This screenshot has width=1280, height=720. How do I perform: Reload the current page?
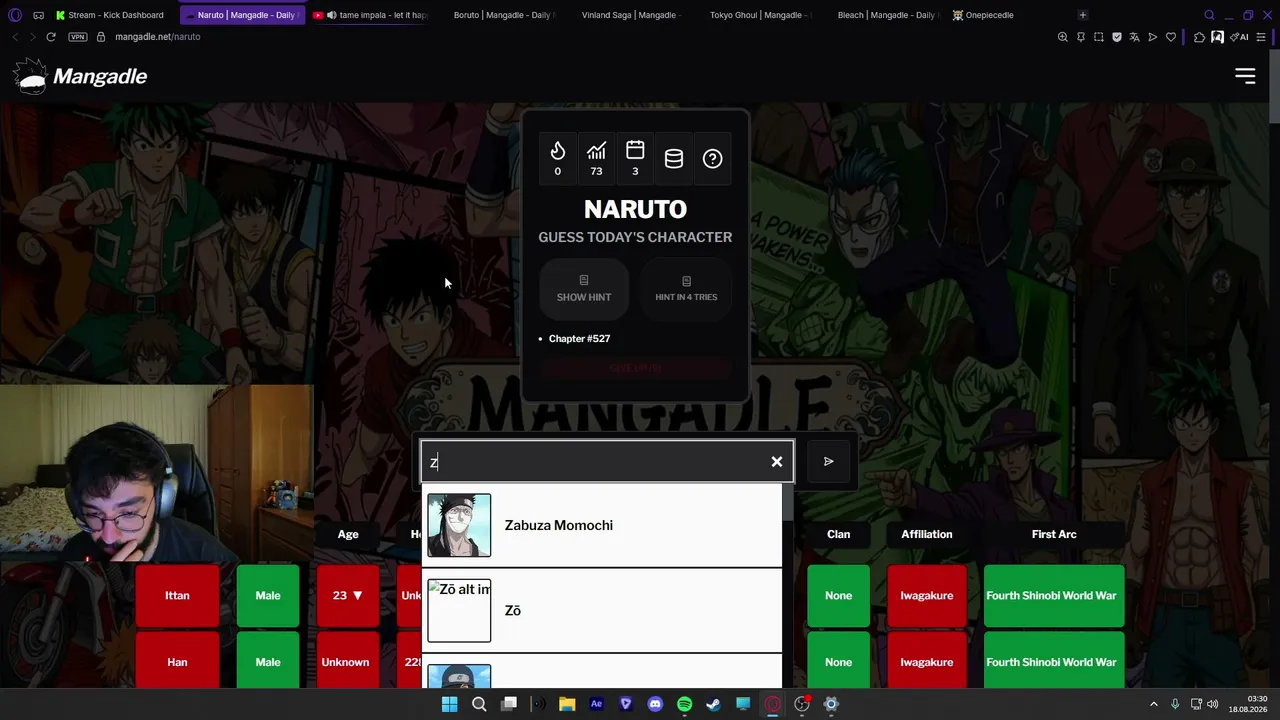click(51, 37)
